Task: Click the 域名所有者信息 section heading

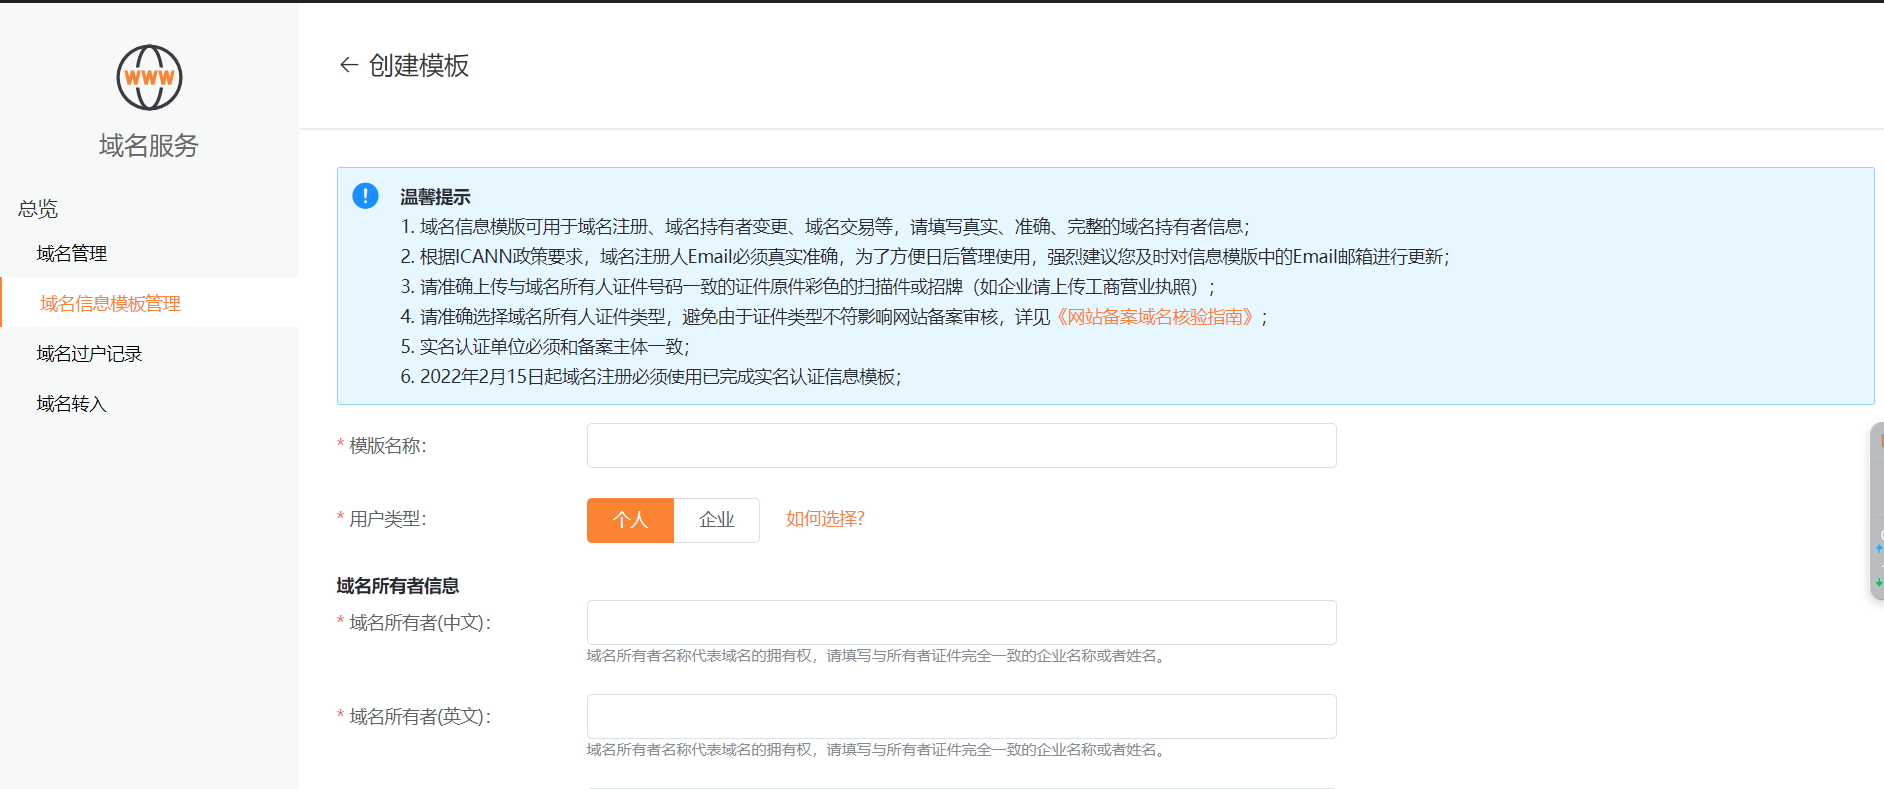Action: pyautogui.click(x=398, y=586)
